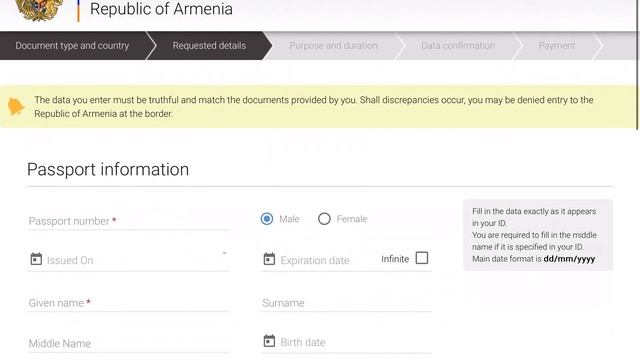Open the Purpose and duration step

click(333, 46)
